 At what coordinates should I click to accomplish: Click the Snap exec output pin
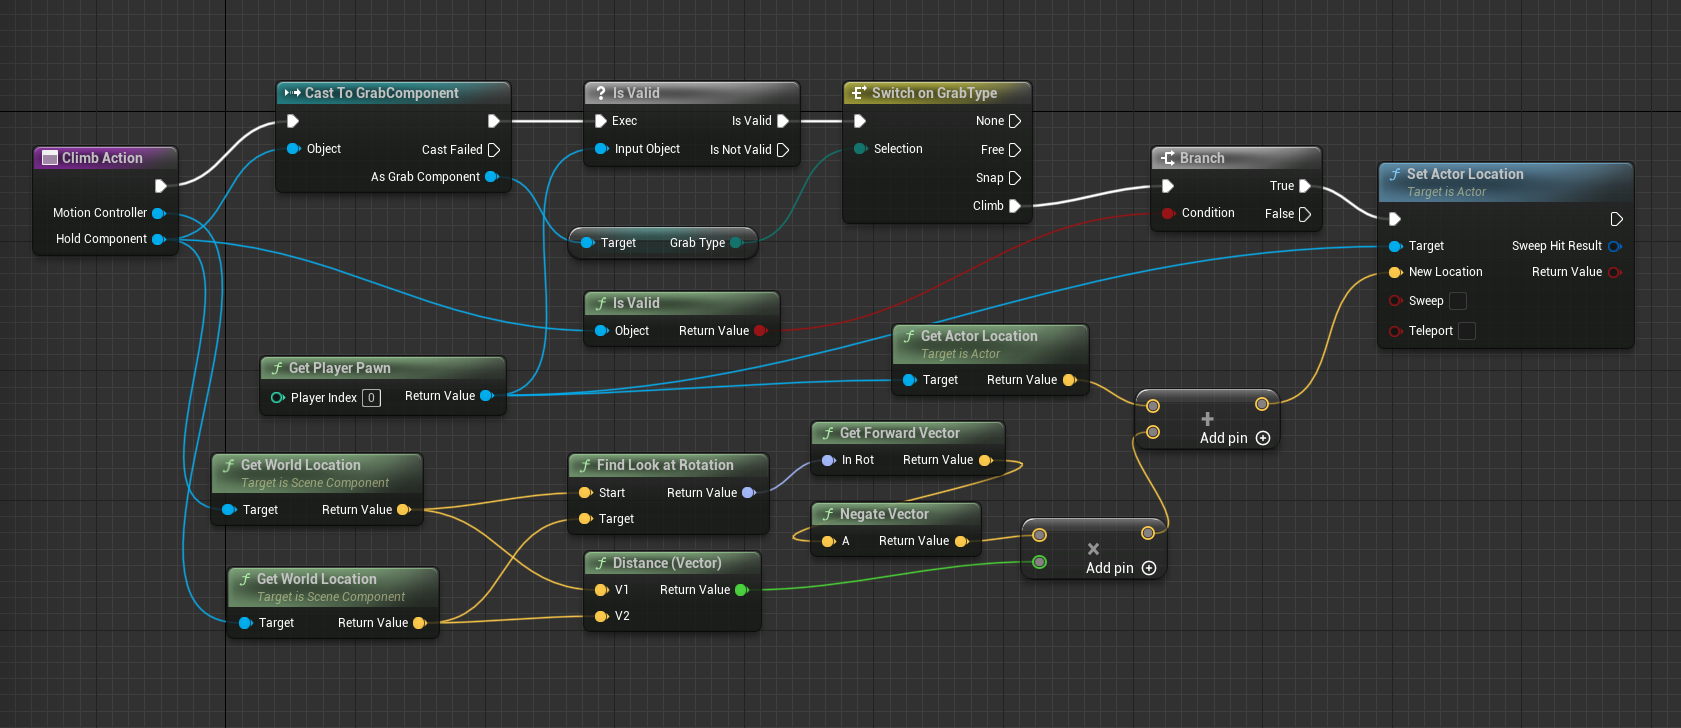[1015, 178]
